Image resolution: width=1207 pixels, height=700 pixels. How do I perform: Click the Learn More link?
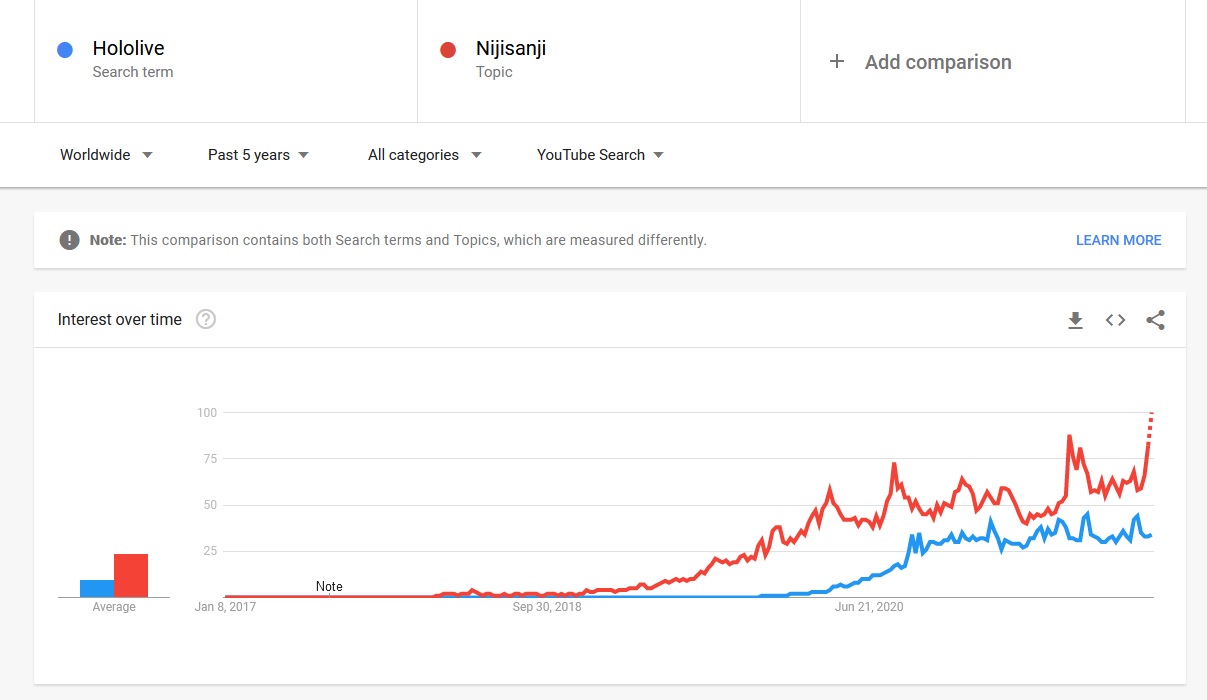click(1118, 240)
